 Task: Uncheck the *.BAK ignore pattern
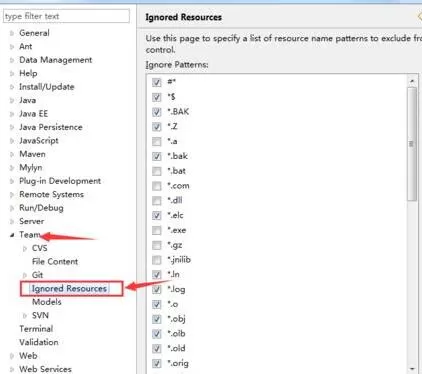click(x=157, y=112)
